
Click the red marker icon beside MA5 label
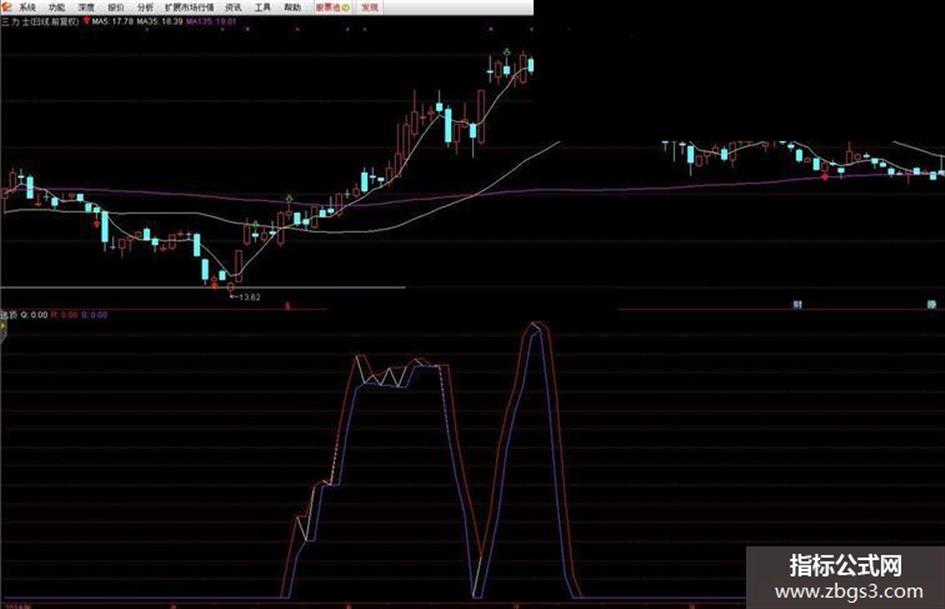86,21
